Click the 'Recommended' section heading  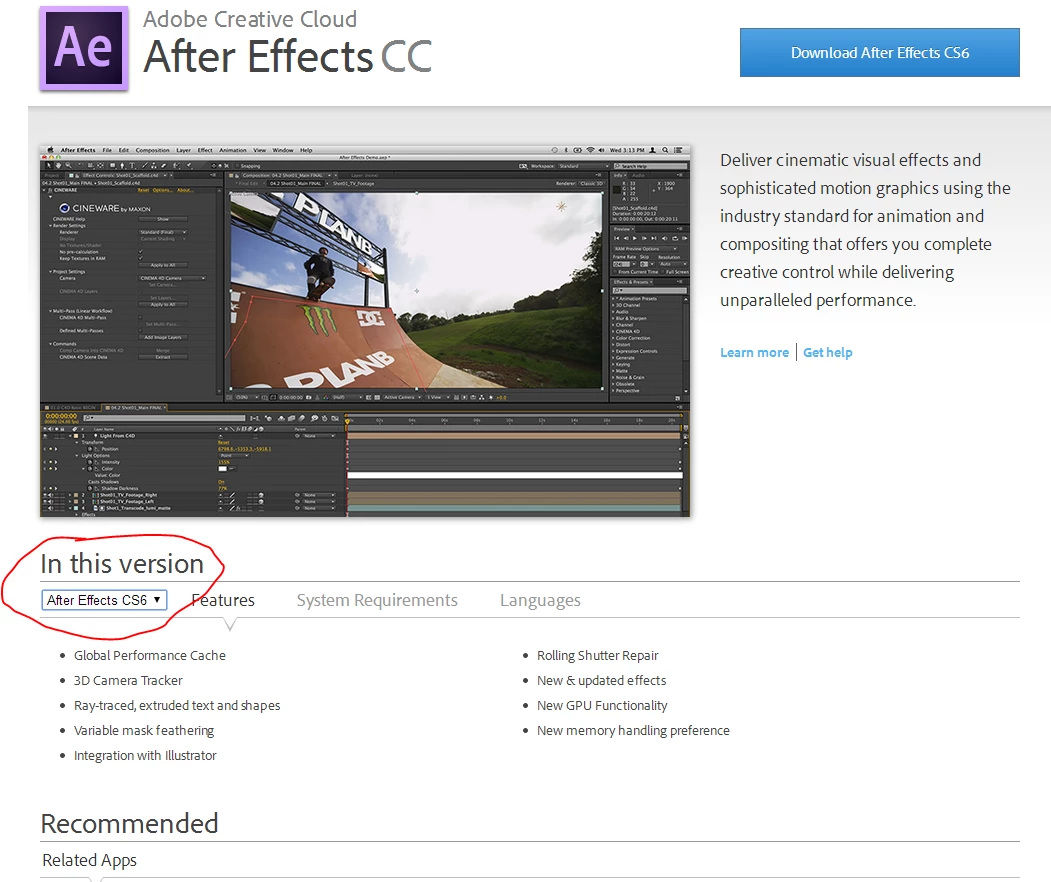coord(129,824)
